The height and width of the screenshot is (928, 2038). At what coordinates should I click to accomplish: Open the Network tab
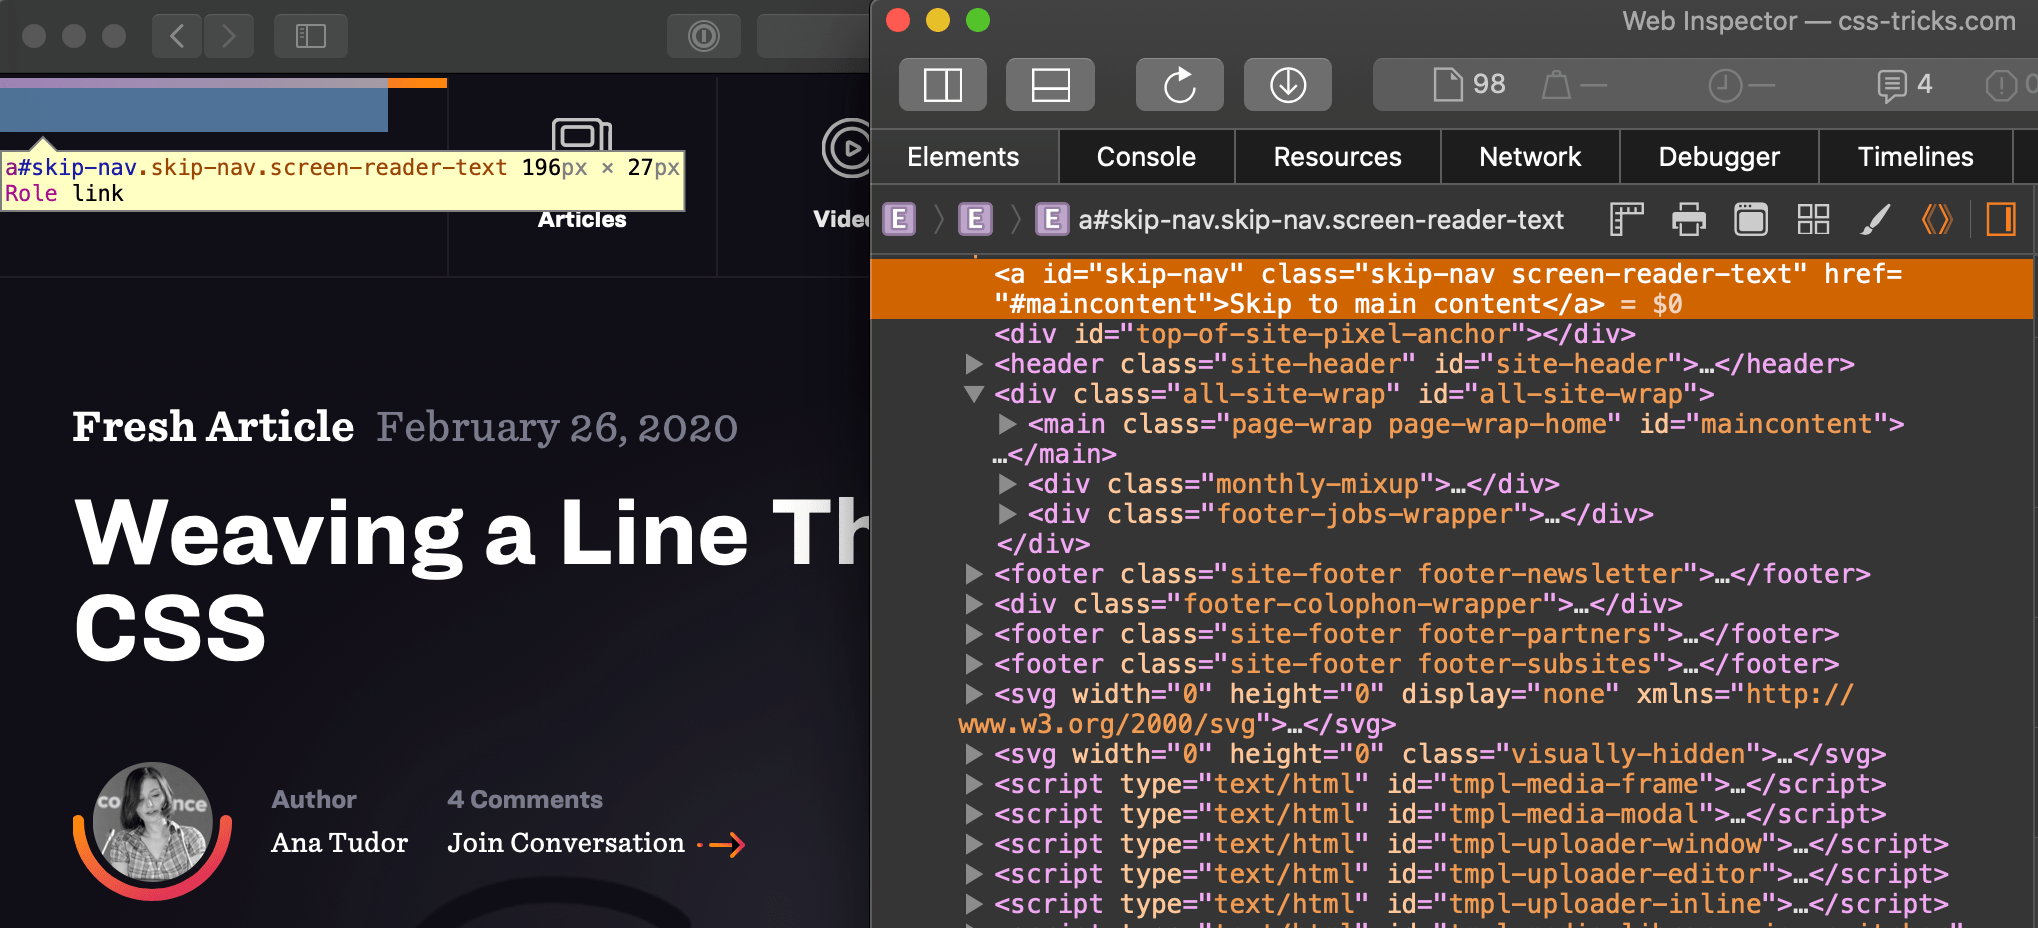pyautogui.click(x=1530, y=157)
